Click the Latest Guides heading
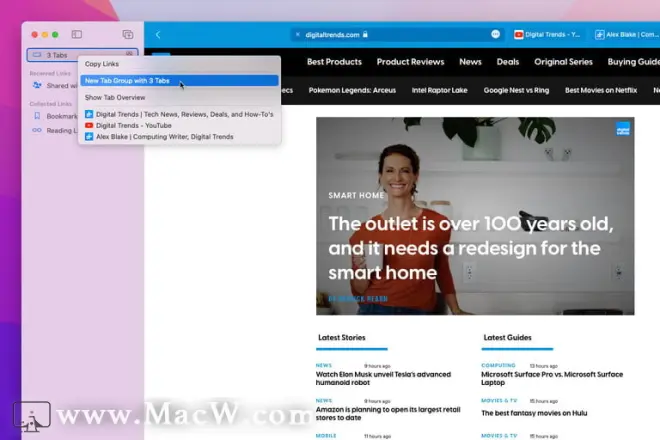The image size is (660, 440). pos(507,337)
